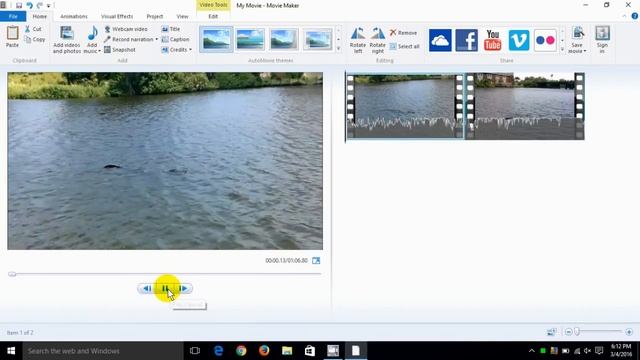Select the first river clip in storyboard
Image resolution: width=640 pixels, height=360 pixels.
404,106
